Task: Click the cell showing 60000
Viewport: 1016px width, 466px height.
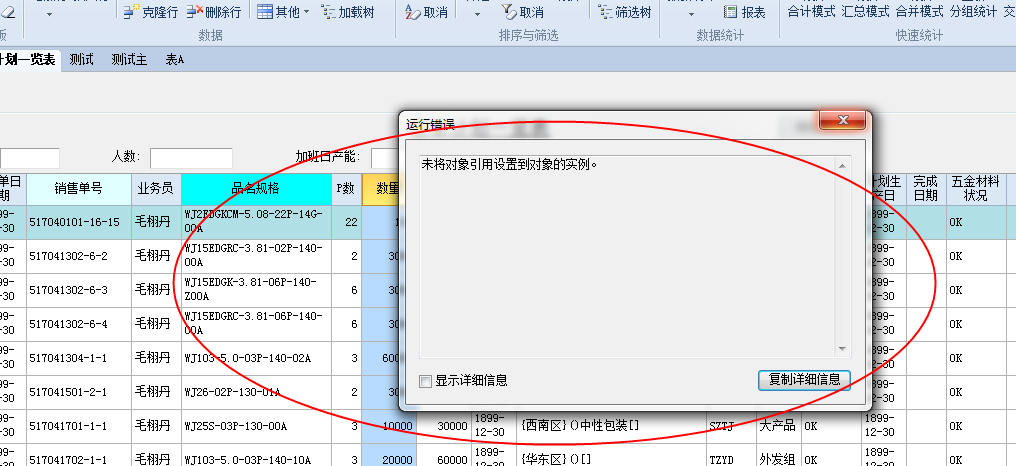Action: tap(444, 456)
